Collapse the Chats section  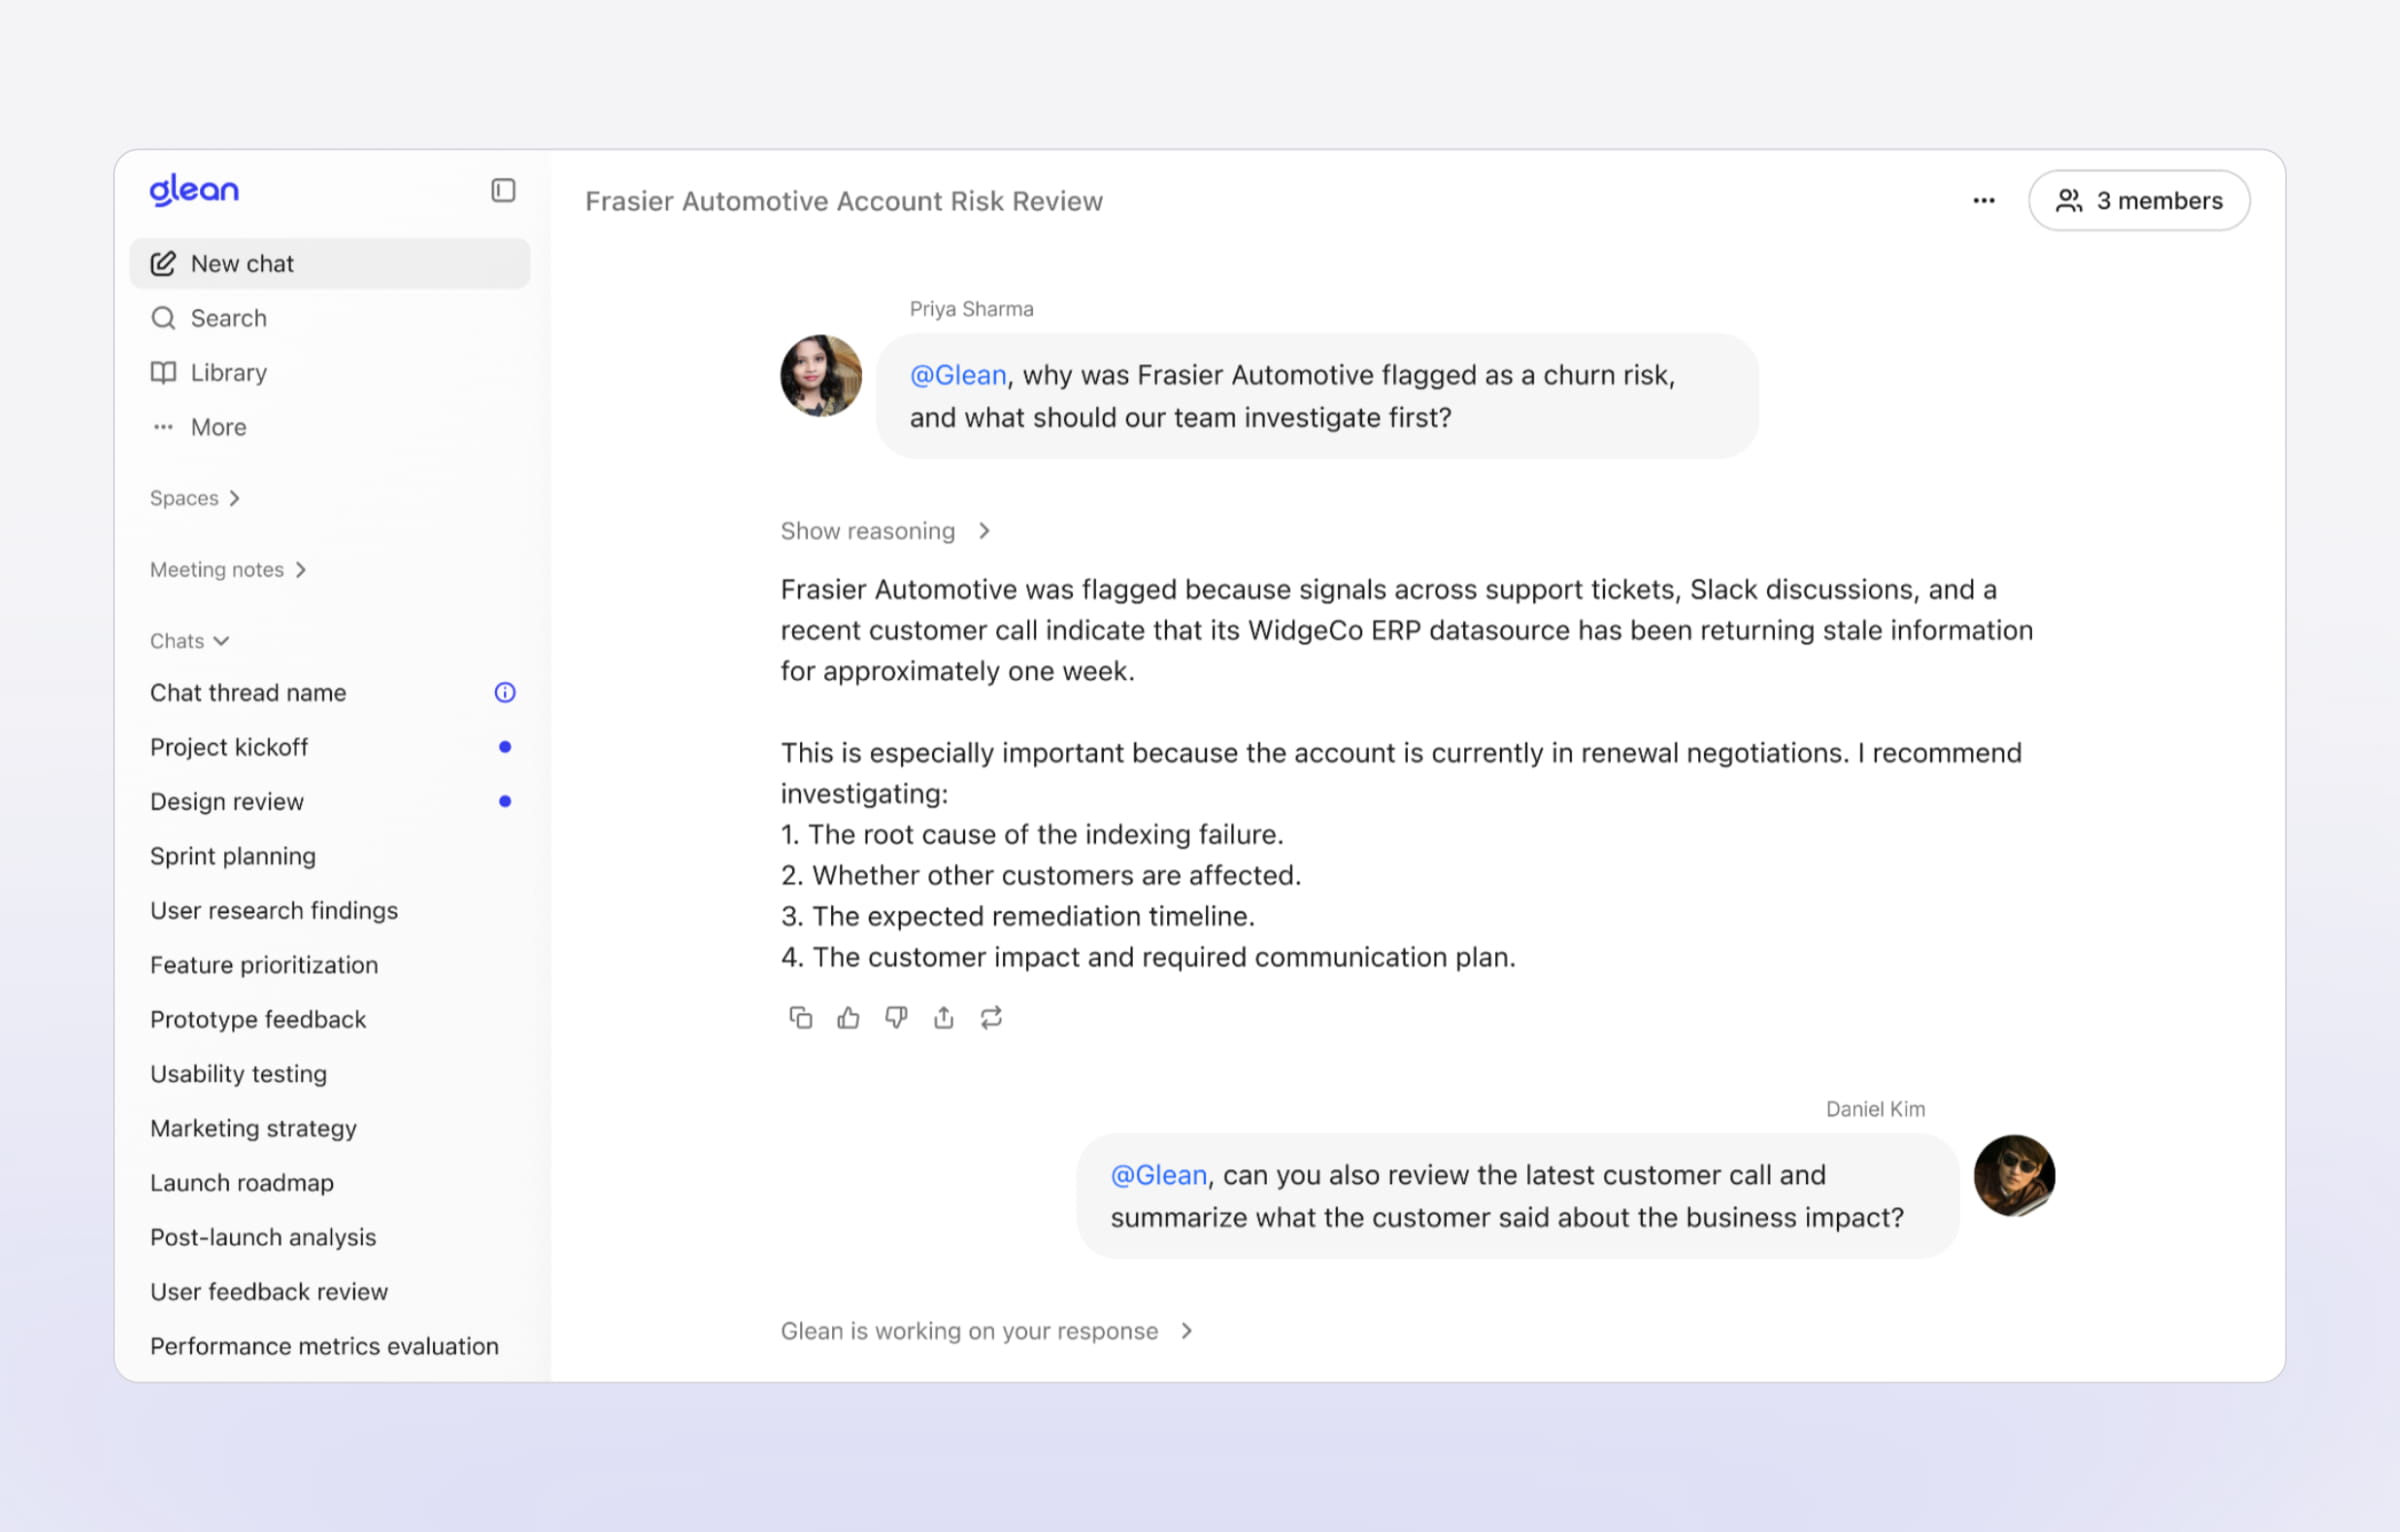[x=190, y=641]
